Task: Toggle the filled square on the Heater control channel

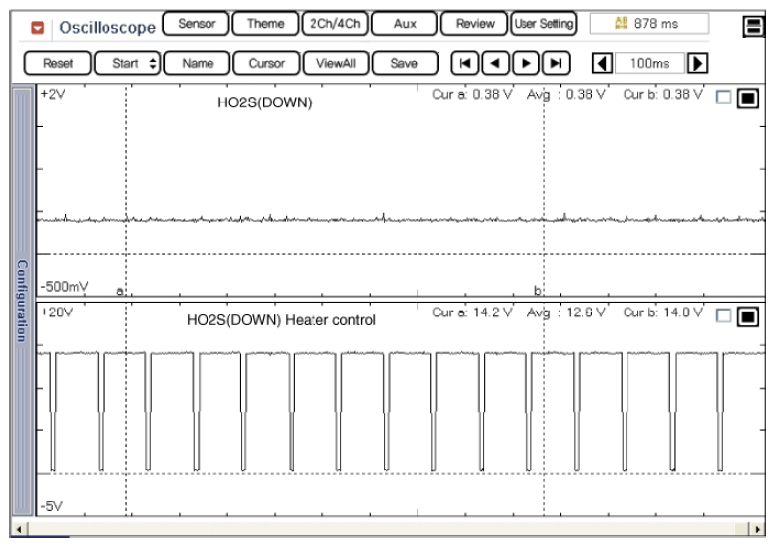Action: pyautogui.click(x=747, y=318)
